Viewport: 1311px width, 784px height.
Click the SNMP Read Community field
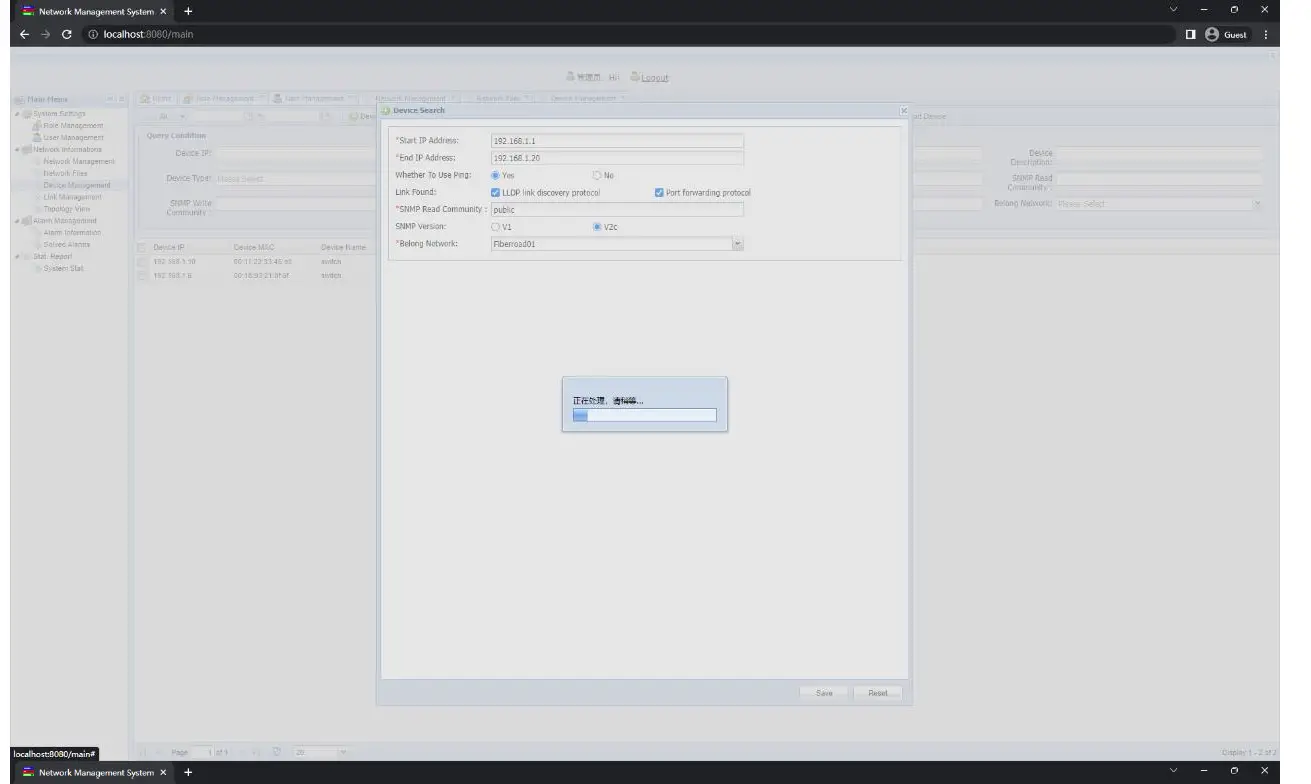pos(617,210)
